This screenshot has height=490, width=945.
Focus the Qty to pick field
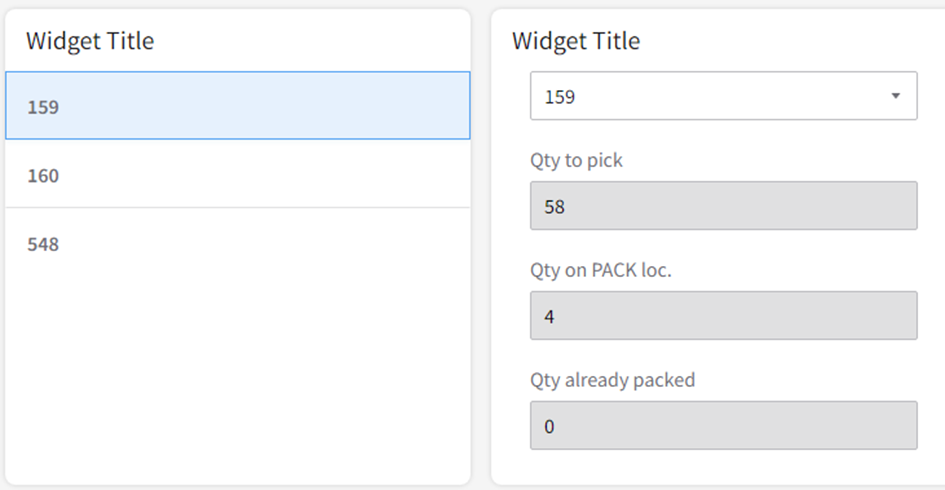(x=722, y=206)
